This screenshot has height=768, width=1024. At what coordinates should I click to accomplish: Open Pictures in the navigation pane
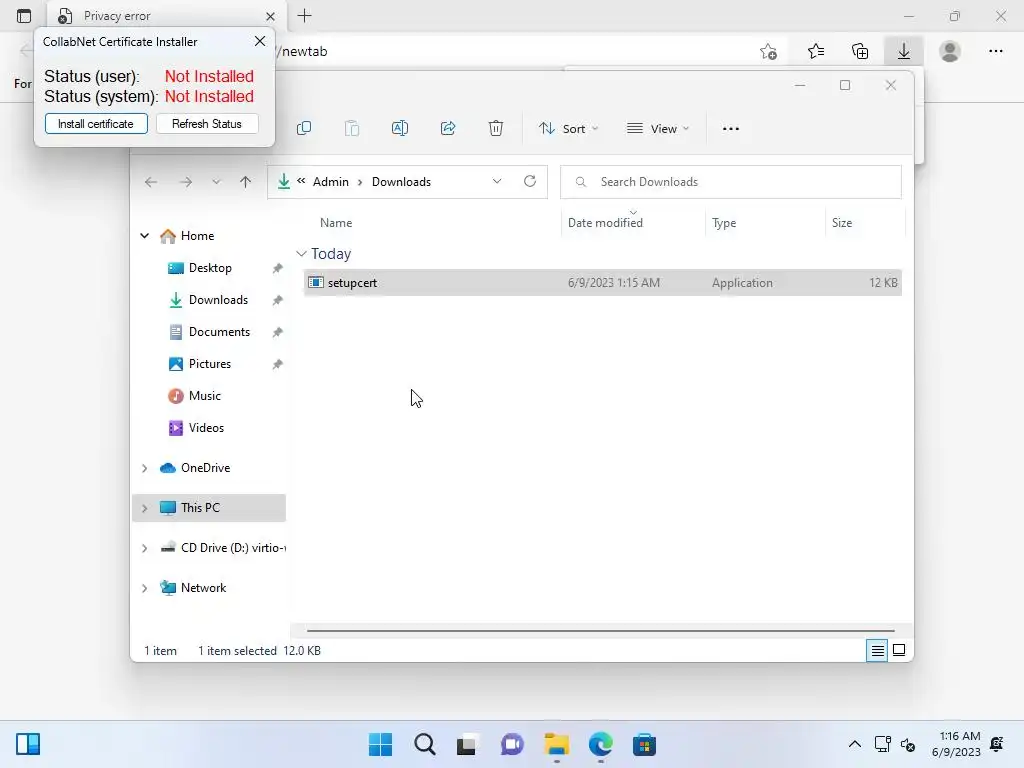click(210, 364)
